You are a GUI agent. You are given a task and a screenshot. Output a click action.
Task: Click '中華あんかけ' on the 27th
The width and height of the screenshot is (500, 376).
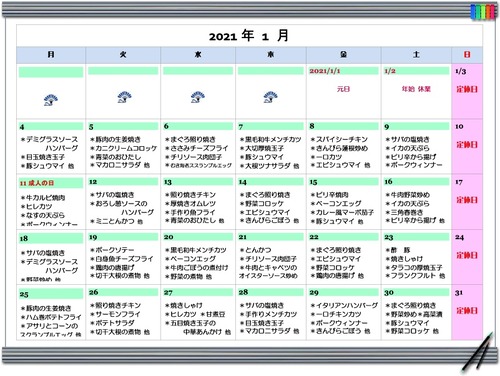[202, 332]
